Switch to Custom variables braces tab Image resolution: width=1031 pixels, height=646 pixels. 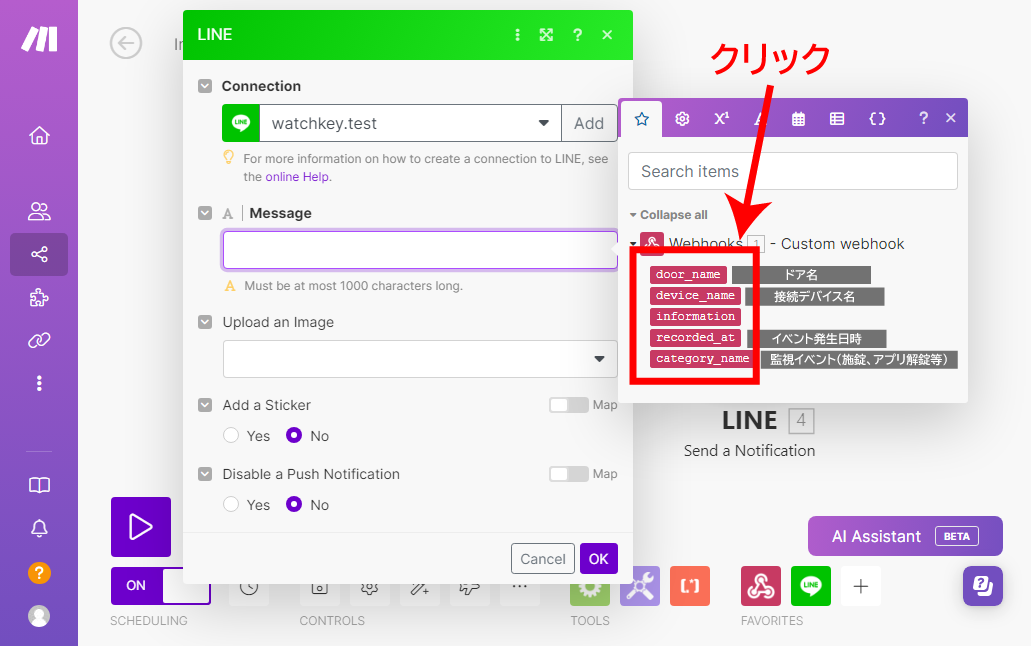point(877,119)
